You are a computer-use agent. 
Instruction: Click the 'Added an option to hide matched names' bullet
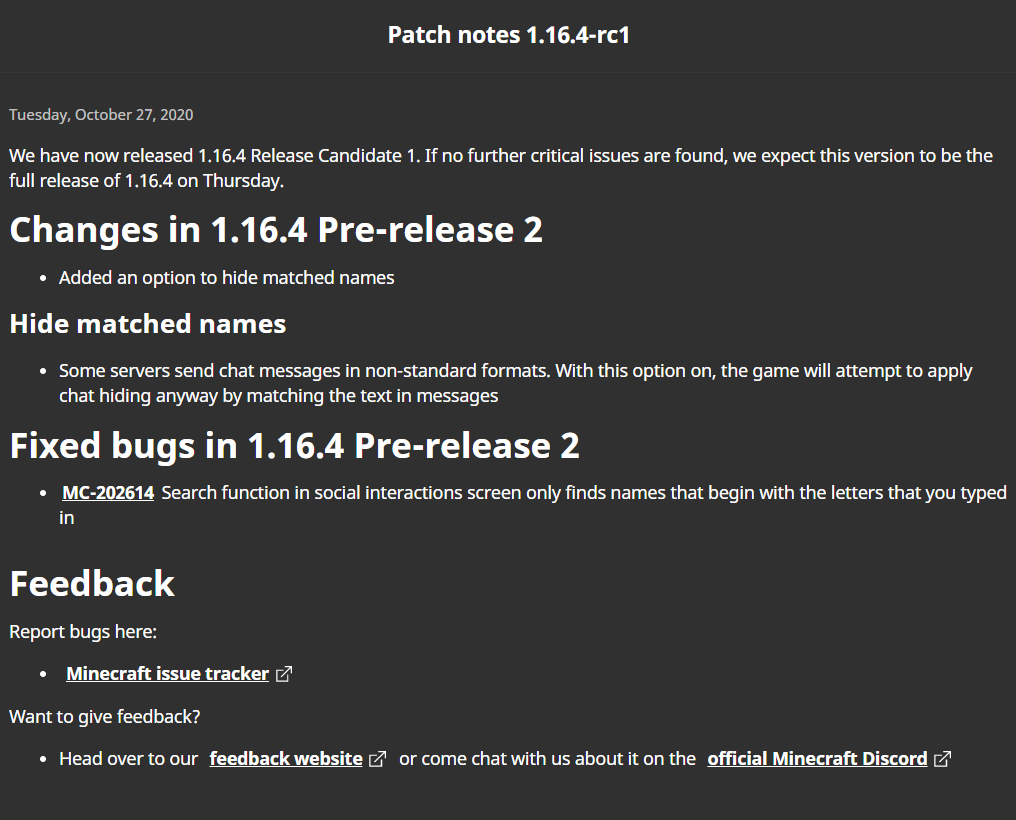click(226, 278)
